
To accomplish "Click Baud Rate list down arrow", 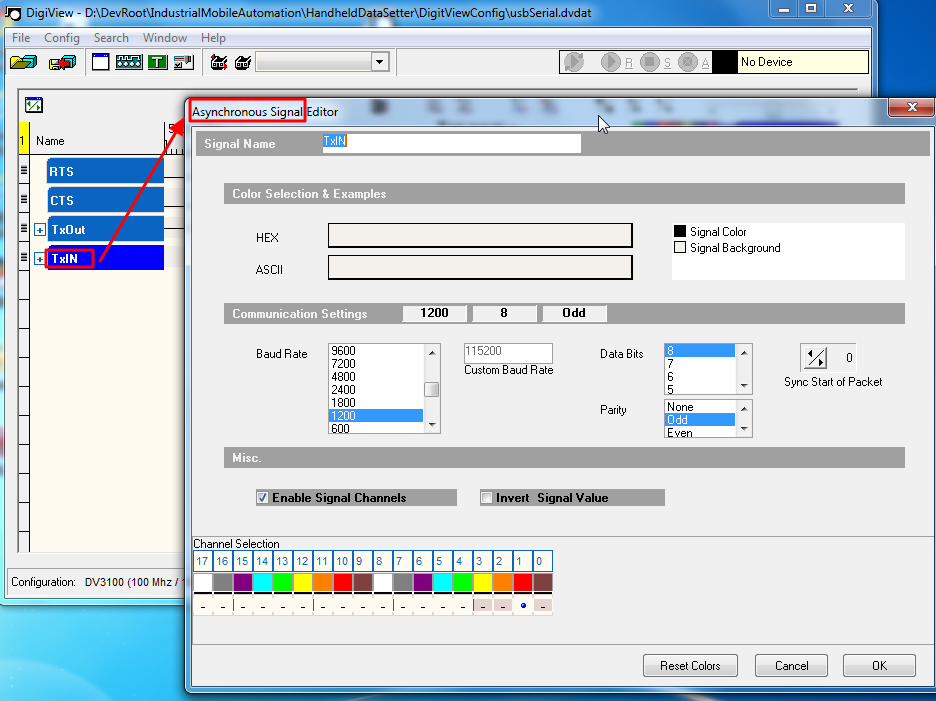I will click(432, 425).
